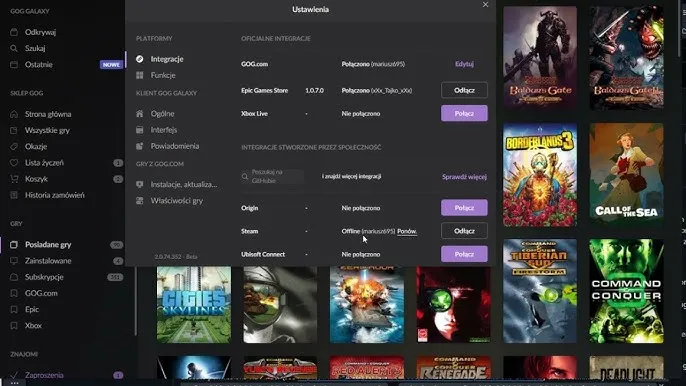
Task: Select the Powiadomienia settings section
Action: pyautogui.click(x=175, y=146)
